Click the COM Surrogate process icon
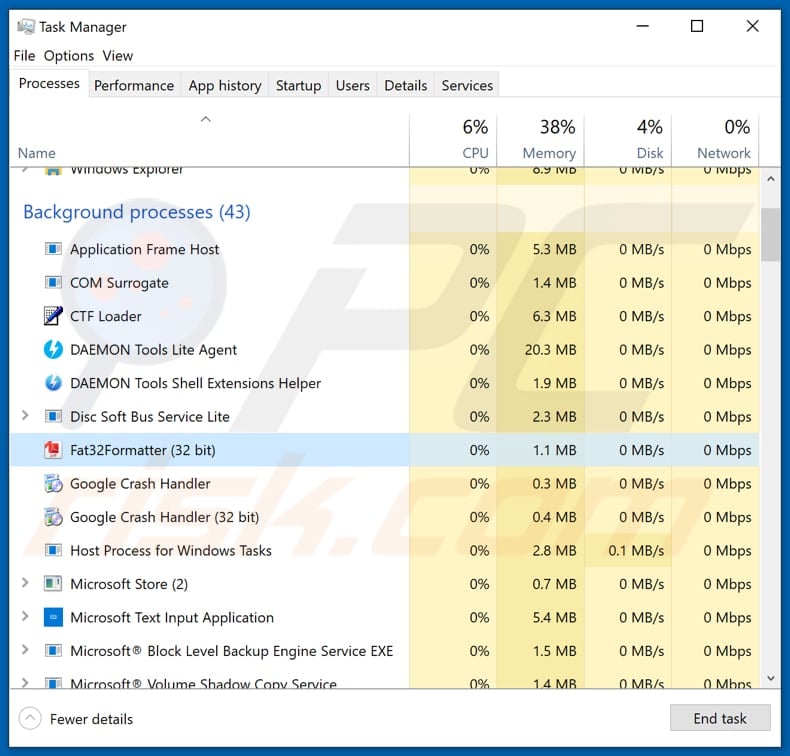This screenshot has width=790, height=756. pyautogui.click(x=53, y=283)
